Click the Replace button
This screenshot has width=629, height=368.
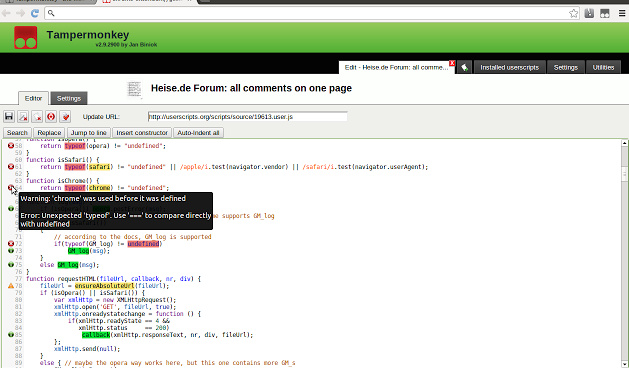49,133
